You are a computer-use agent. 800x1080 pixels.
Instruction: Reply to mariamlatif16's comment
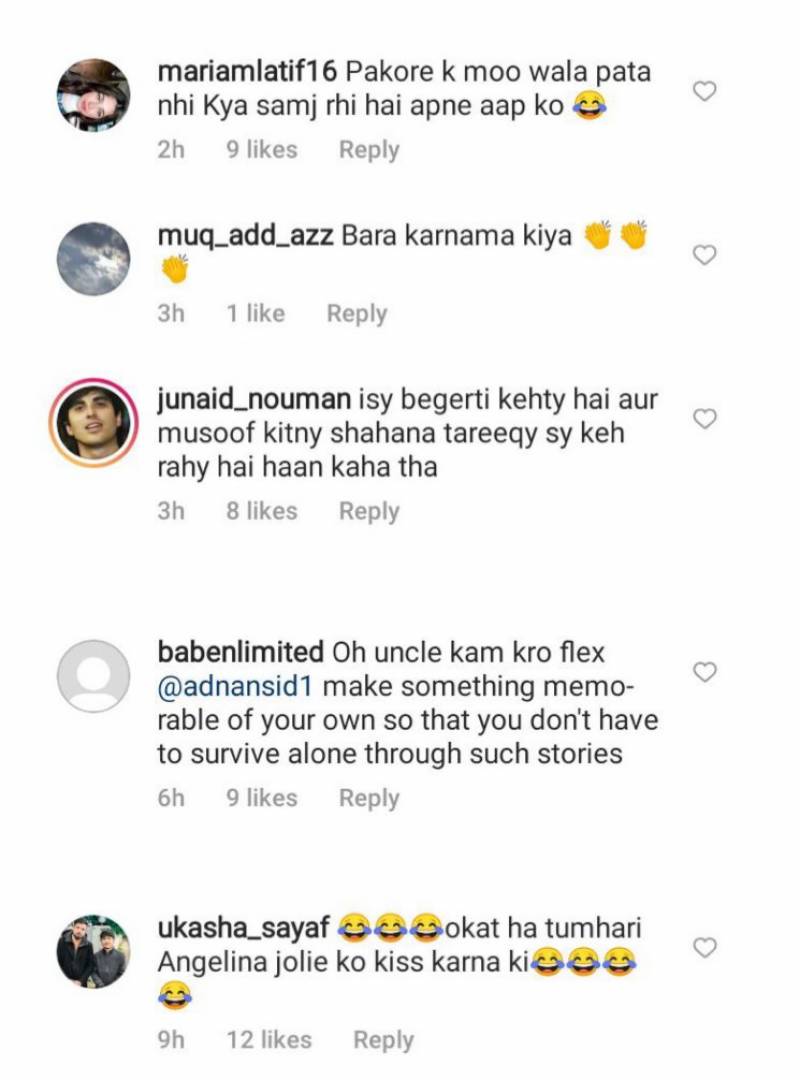369,150
